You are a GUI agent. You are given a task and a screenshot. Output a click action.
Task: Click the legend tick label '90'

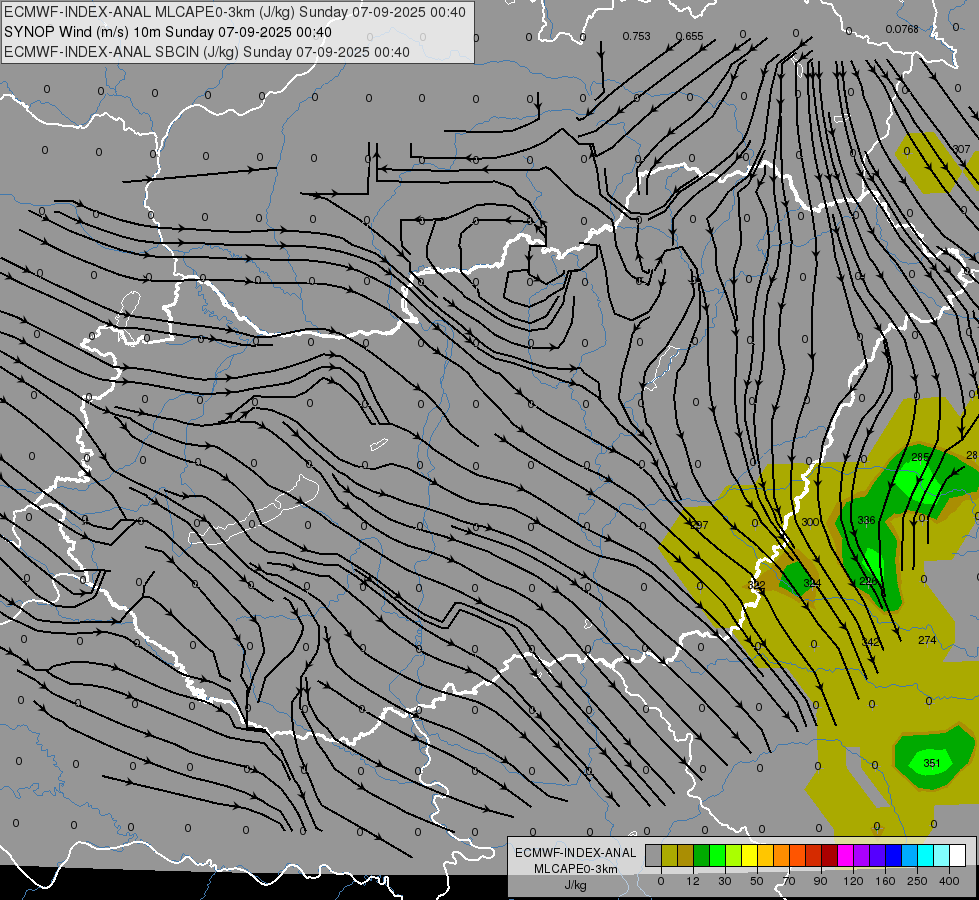pos(820,881)
